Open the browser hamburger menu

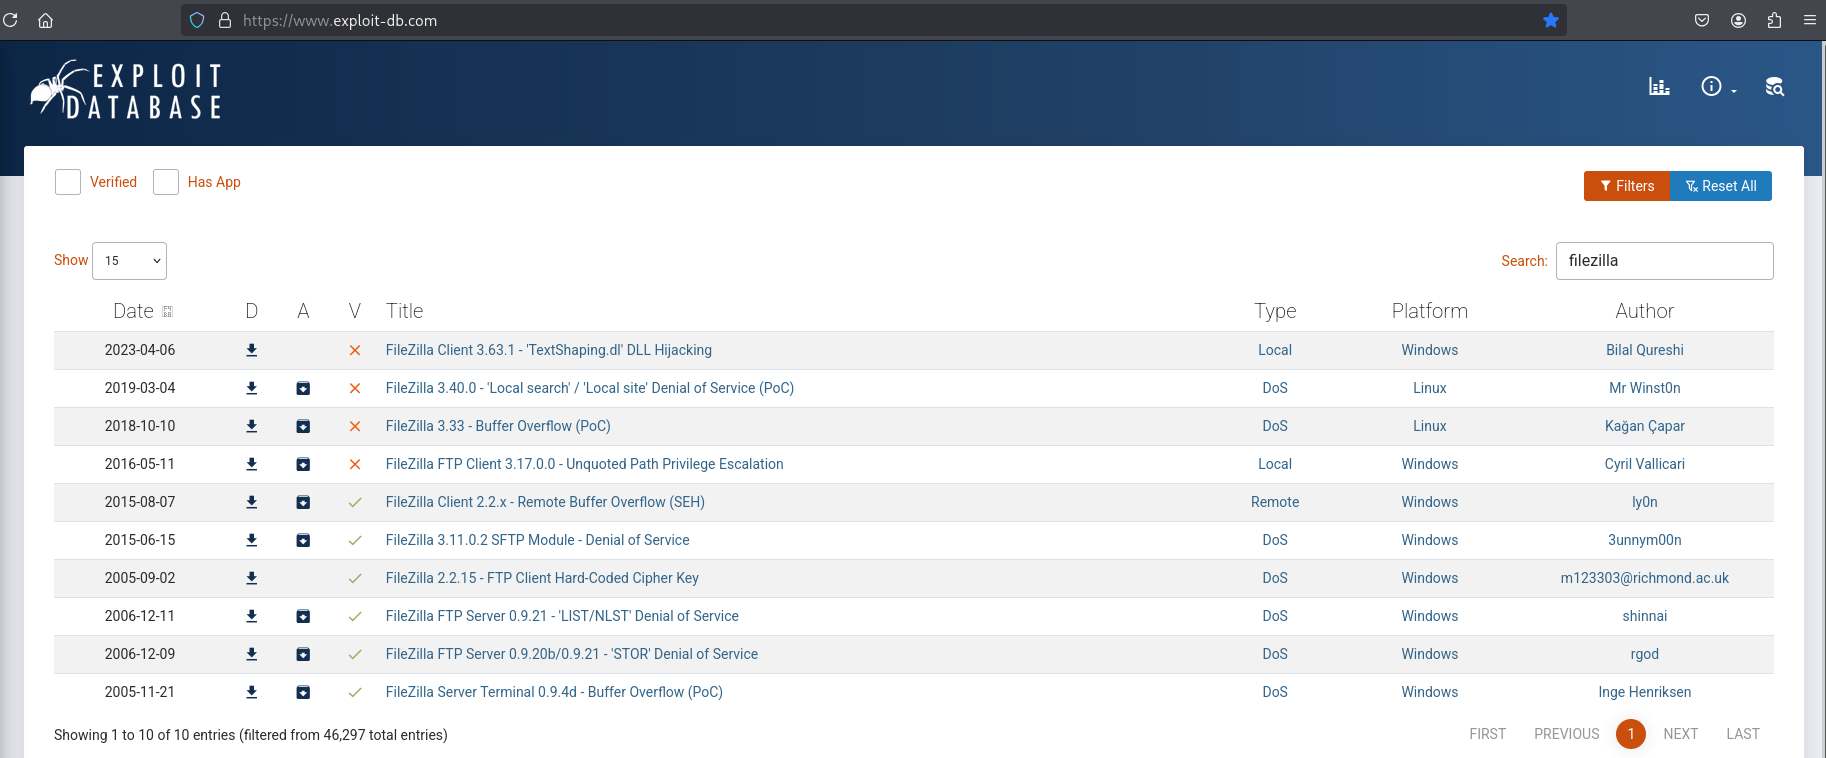pyautogui.click(x=1810, y=20)
